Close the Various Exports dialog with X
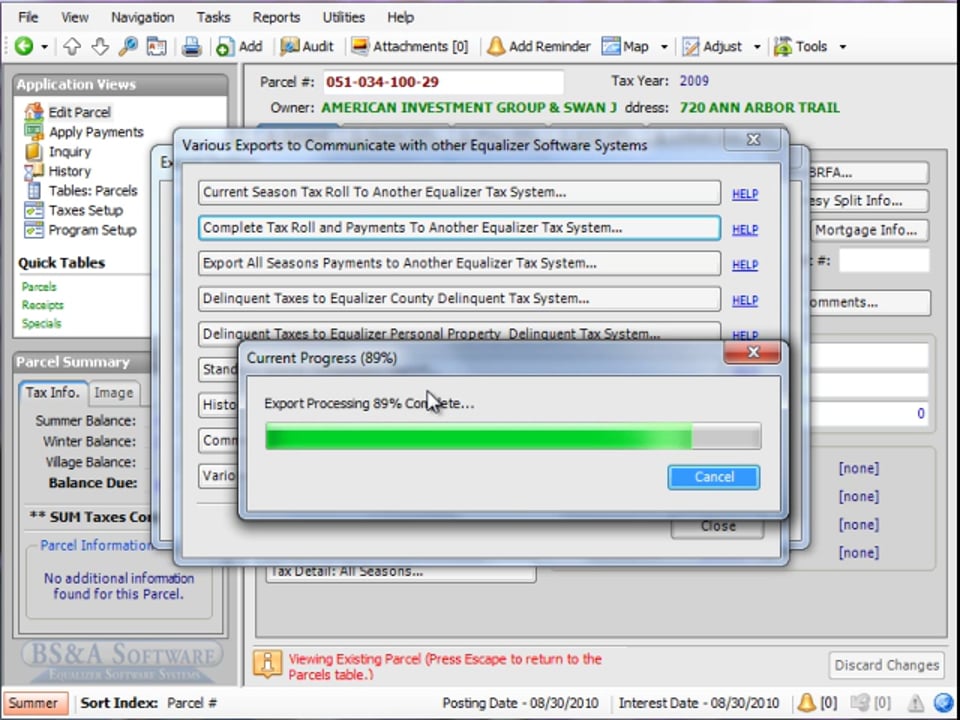This screenshot has width=960, height=720. 754,140
